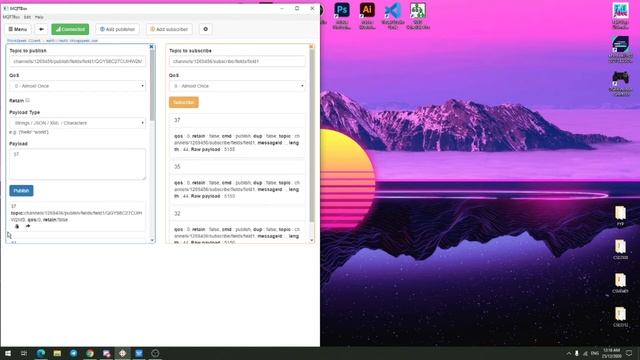
Task: Close the publisher panel with blue X
Action: click(151, 47)
